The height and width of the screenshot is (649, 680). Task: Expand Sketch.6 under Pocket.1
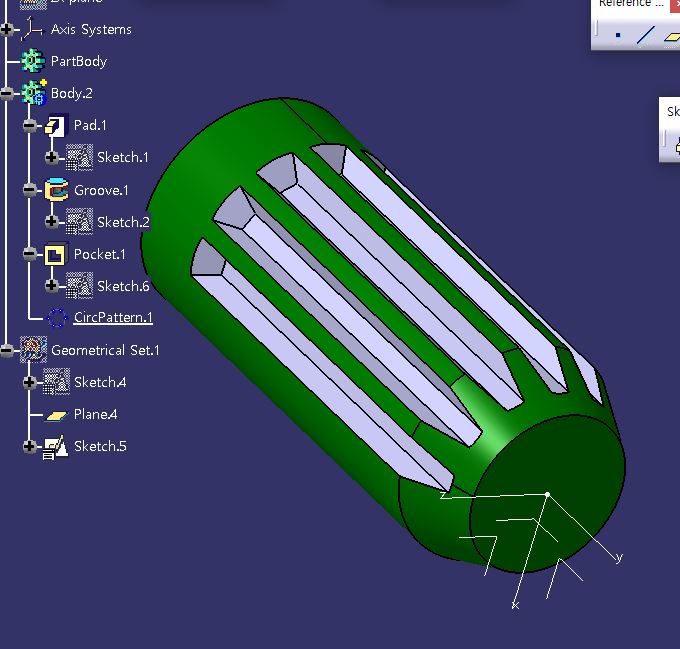click(52, 285)
